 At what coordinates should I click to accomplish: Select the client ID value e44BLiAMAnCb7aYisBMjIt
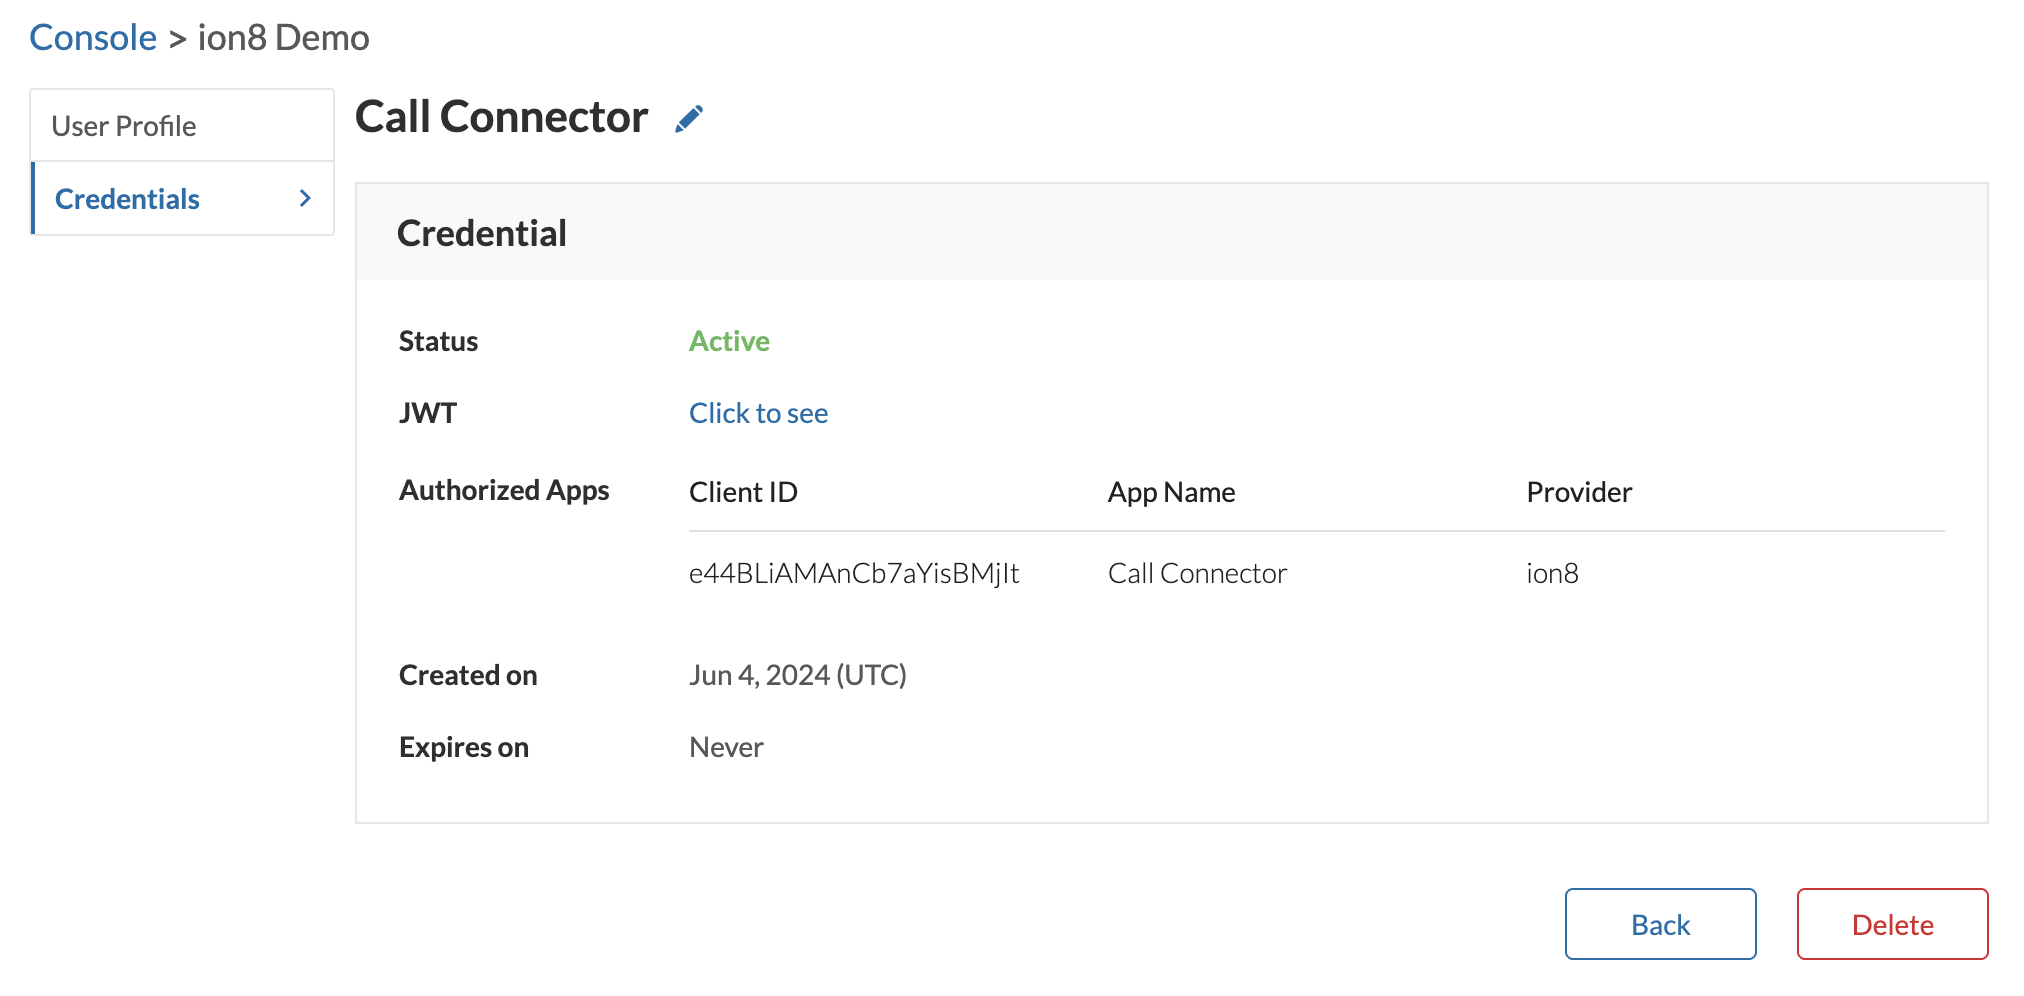pyautogui.click(x=853, y=573)
